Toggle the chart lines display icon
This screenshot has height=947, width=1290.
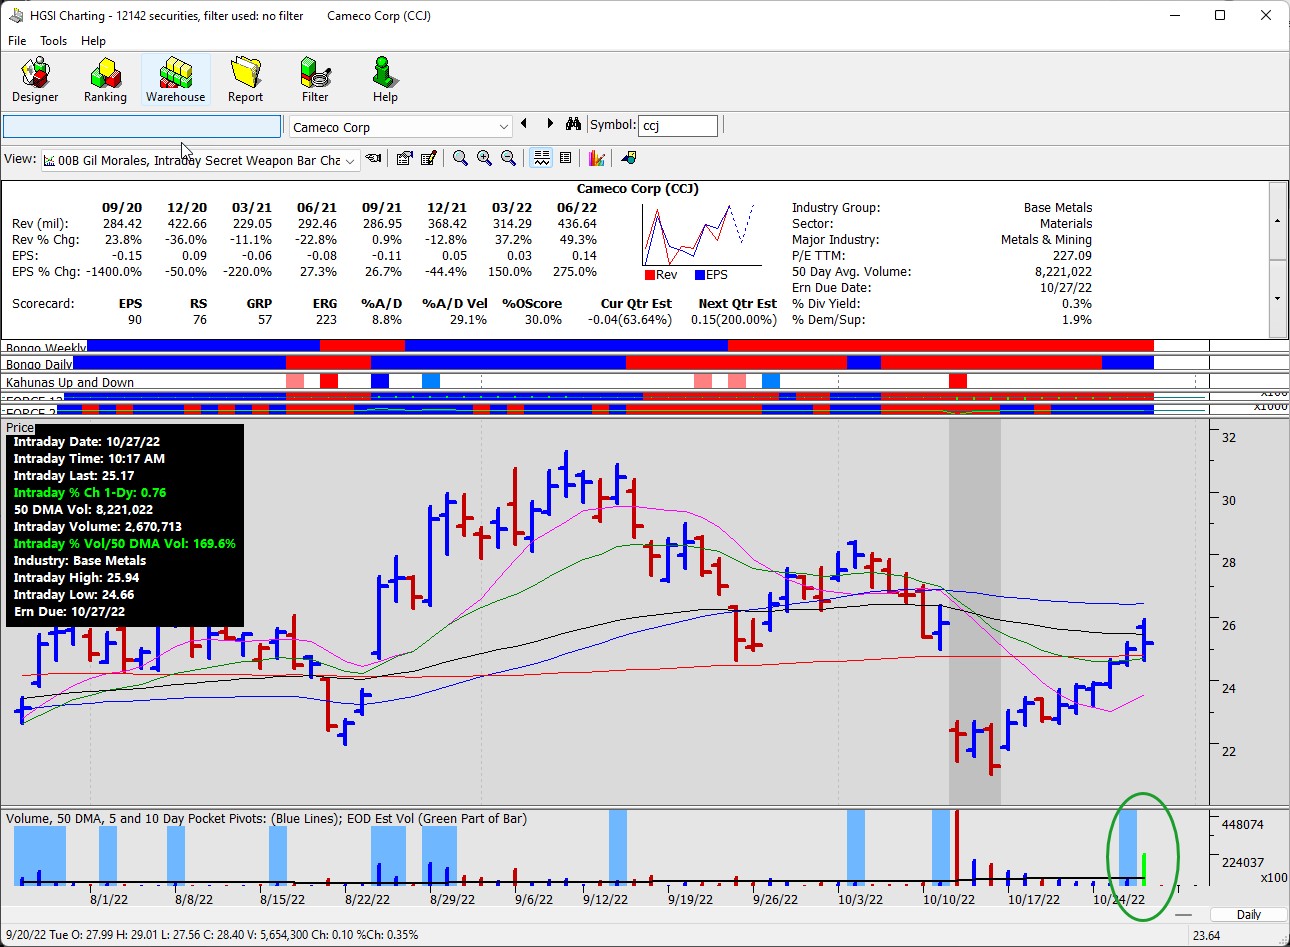pyautogui.click(x=541, y=158)
